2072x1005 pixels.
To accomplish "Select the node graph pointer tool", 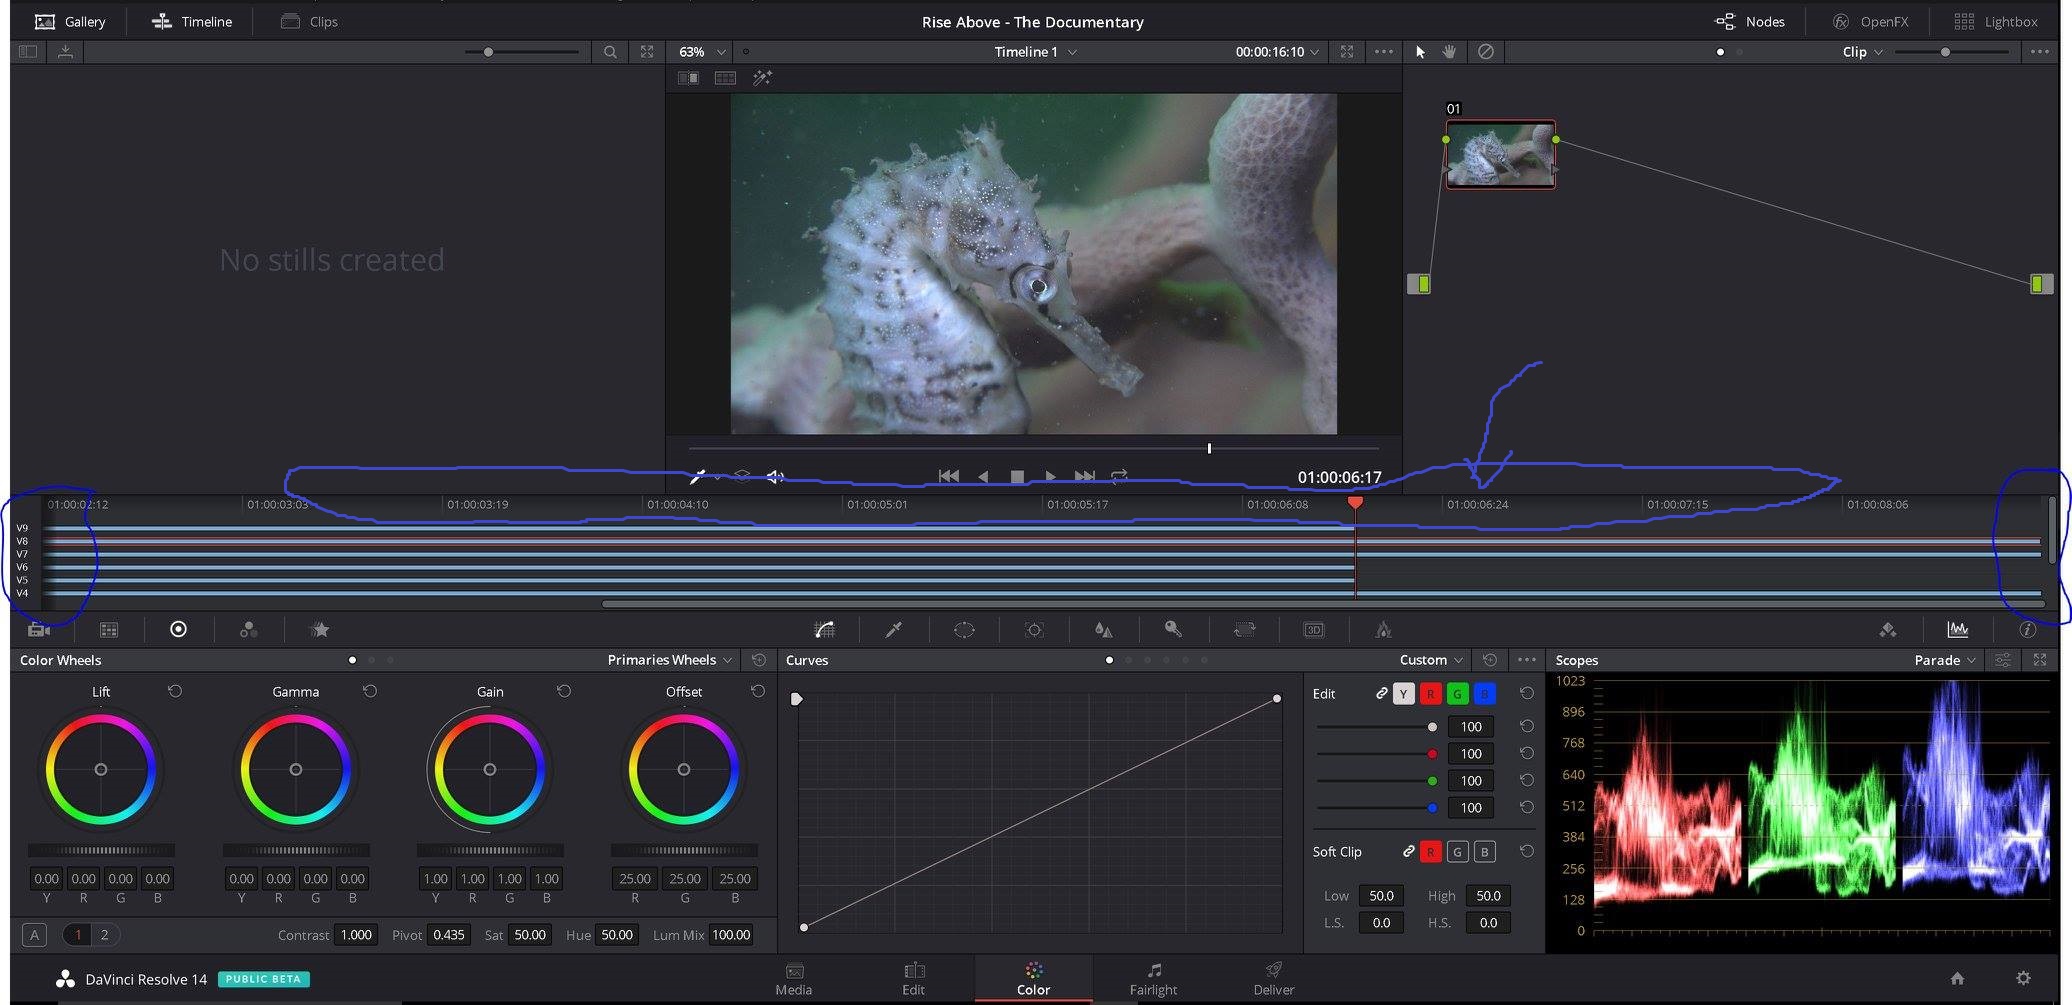I will tap(1420, 51).
